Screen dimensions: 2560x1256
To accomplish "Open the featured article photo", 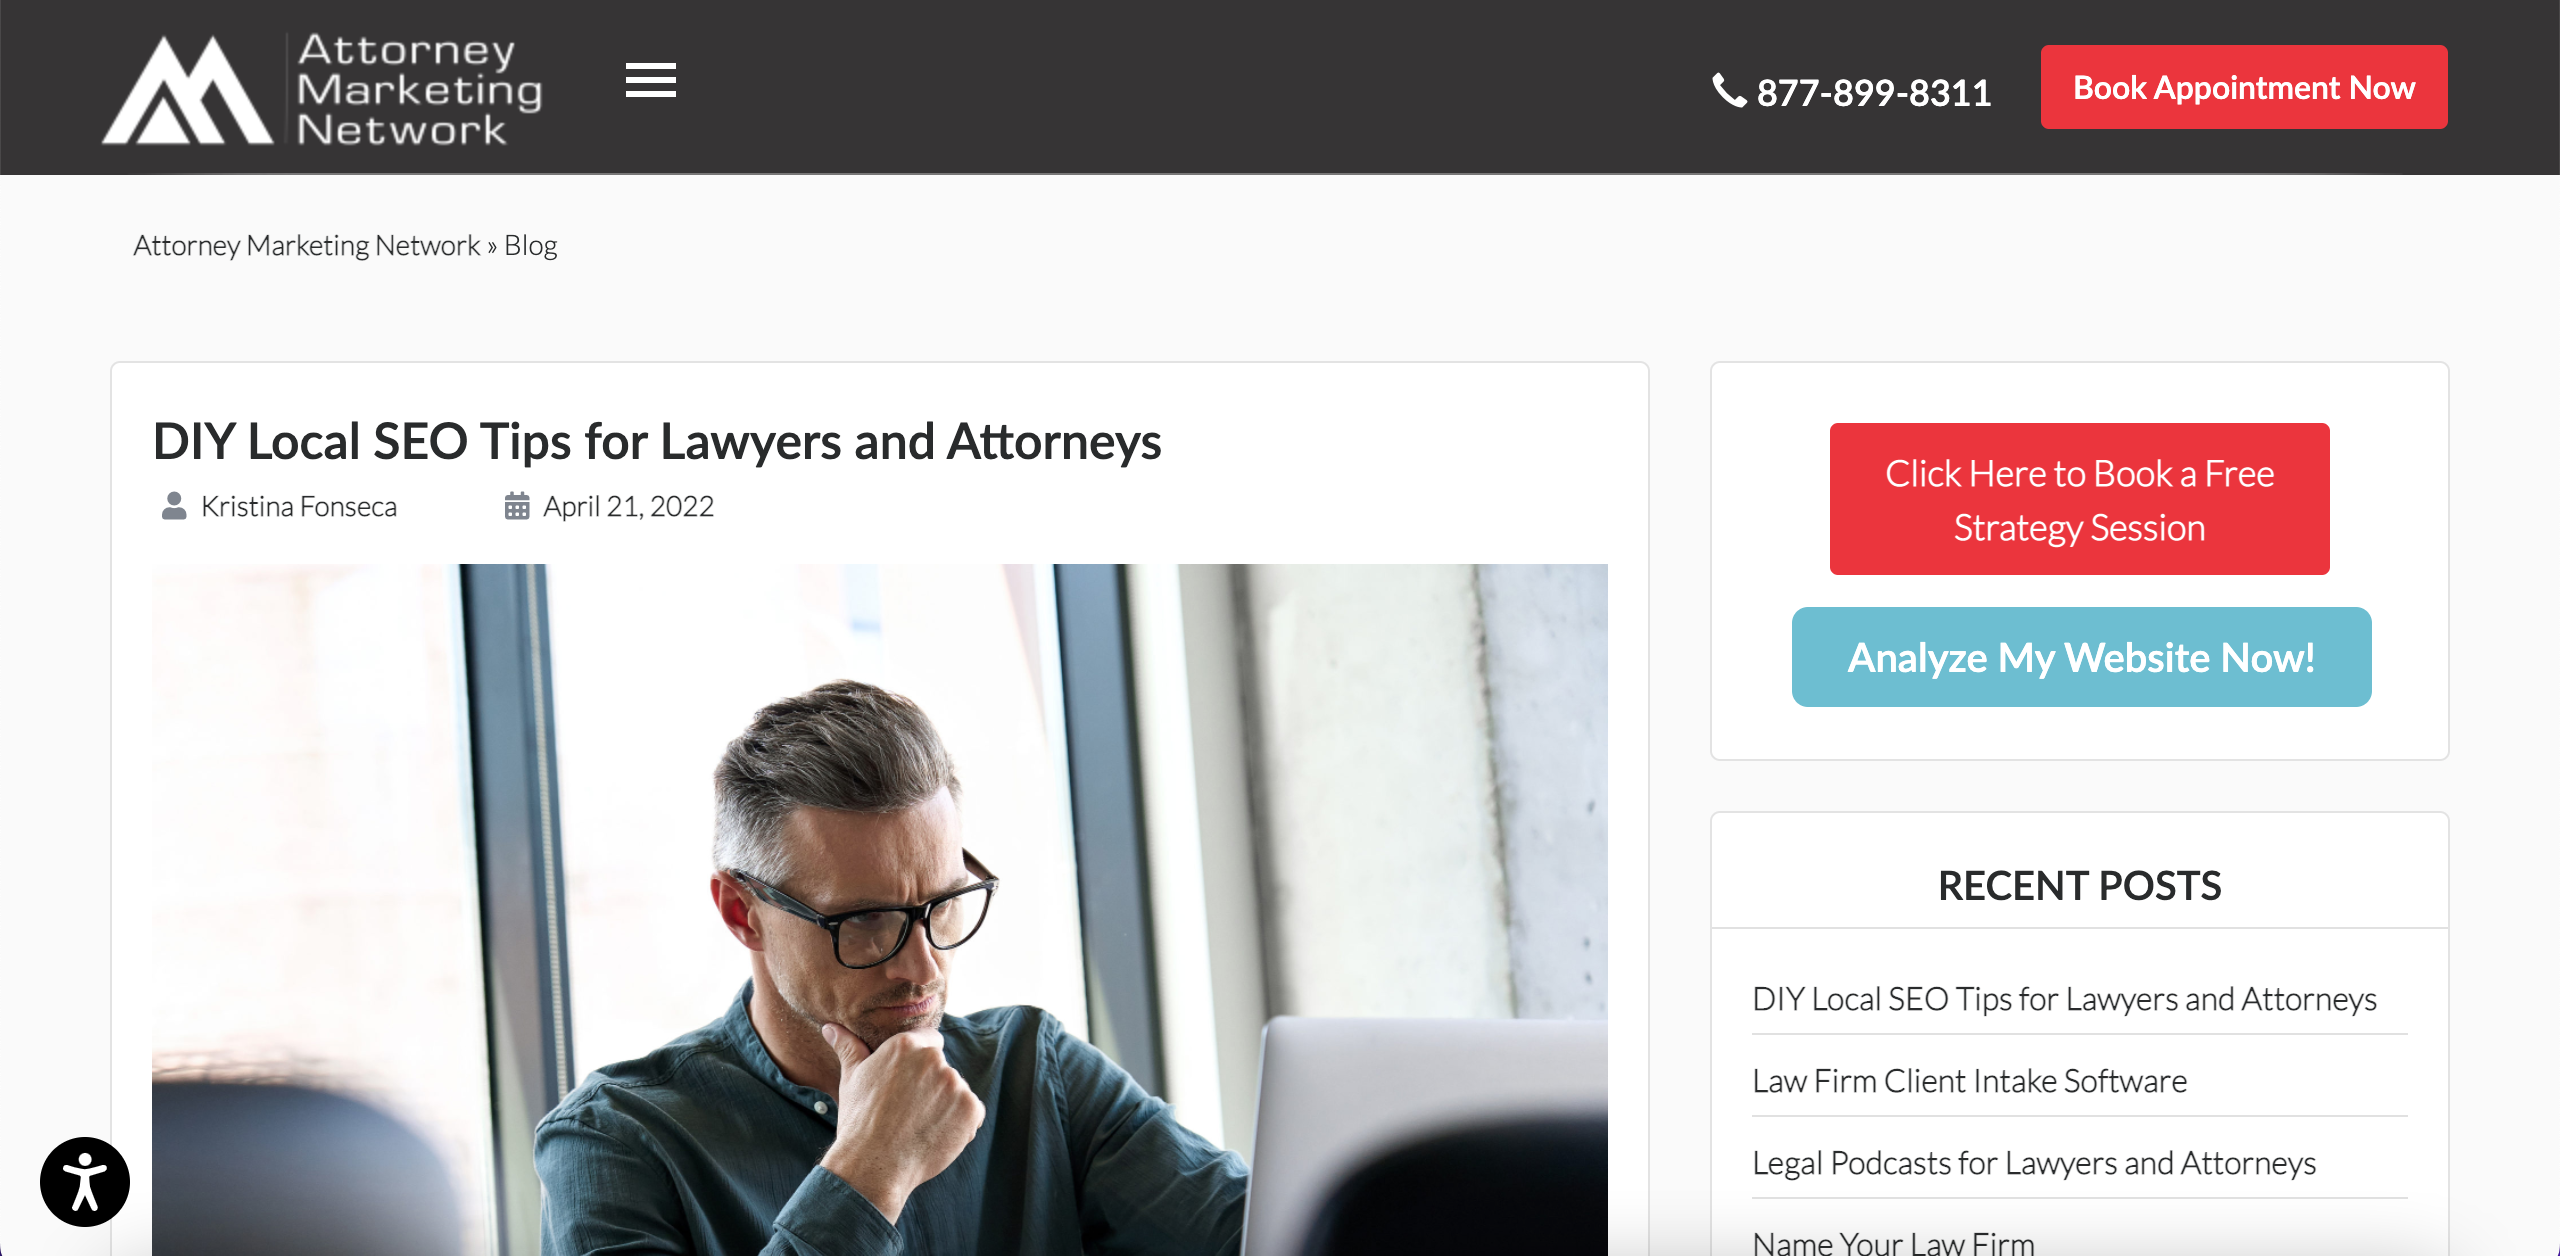I will [x=880, y=910].
